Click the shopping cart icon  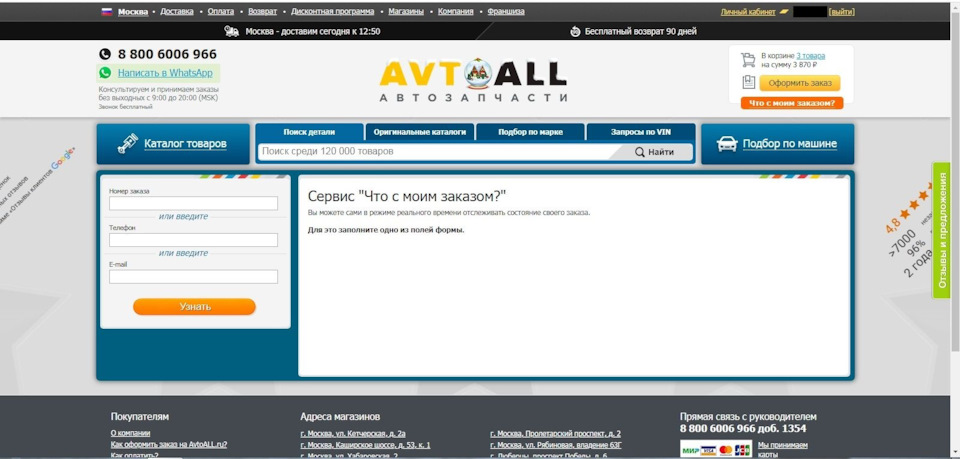748,59
